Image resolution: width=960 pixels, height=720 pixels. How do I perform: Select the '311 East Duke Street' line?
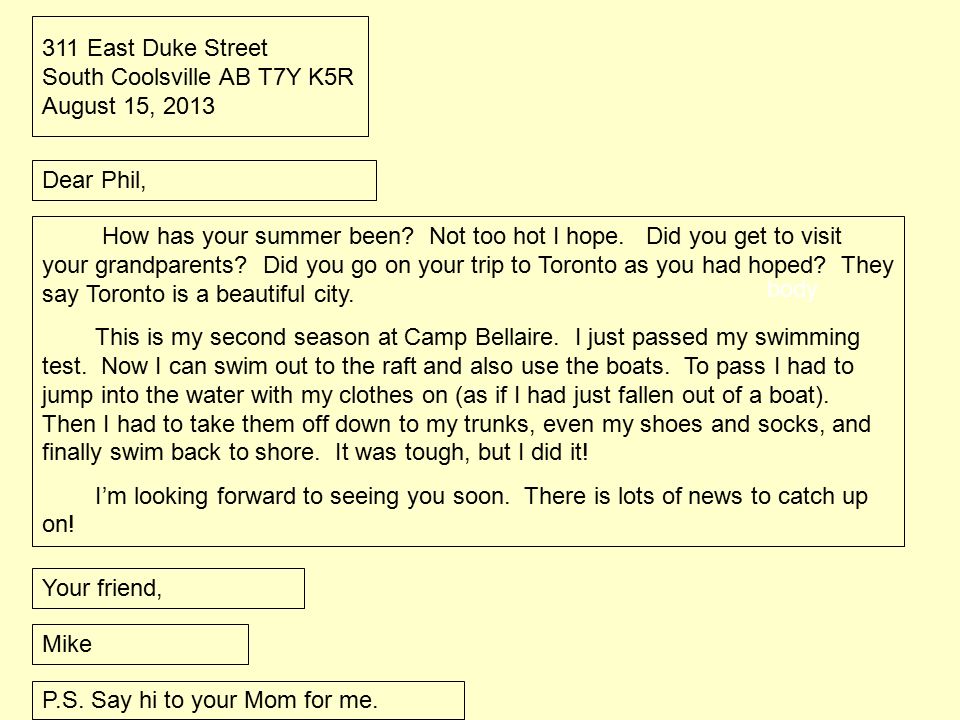coord(155,48)
